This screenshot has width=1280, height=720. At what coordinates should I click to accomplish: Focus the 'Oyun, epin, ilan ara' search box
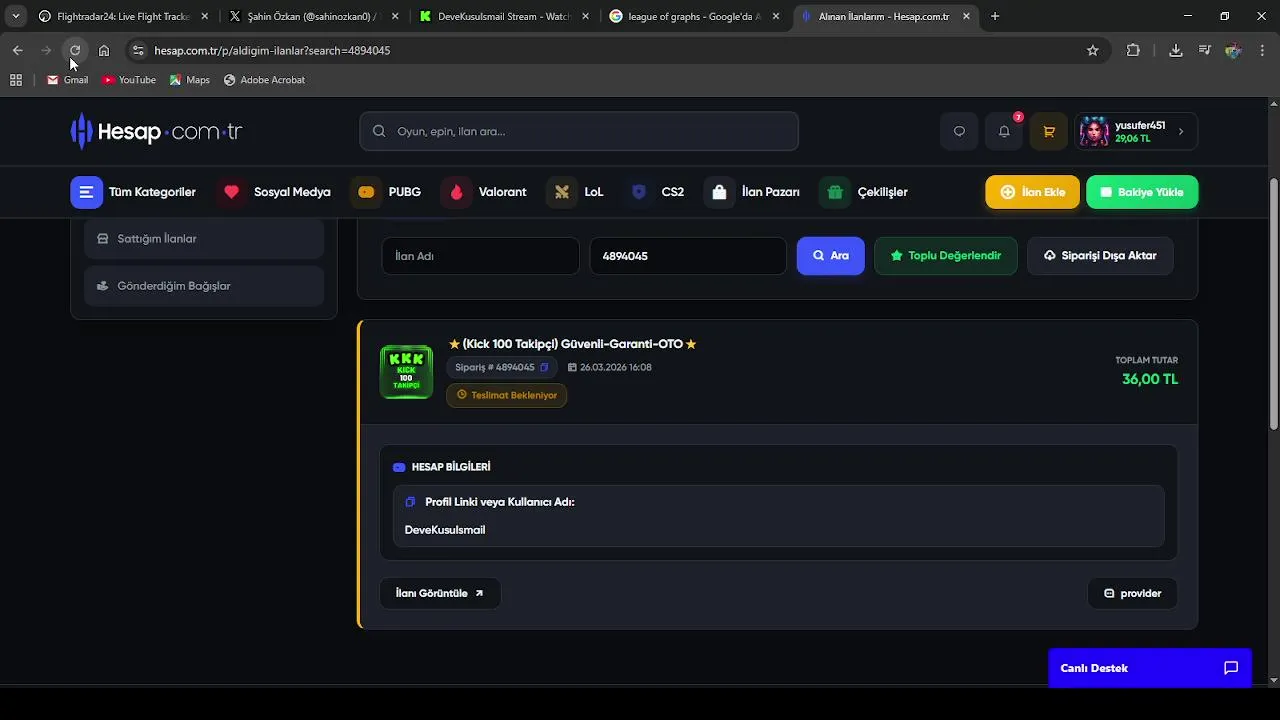[x=579, y=131]
